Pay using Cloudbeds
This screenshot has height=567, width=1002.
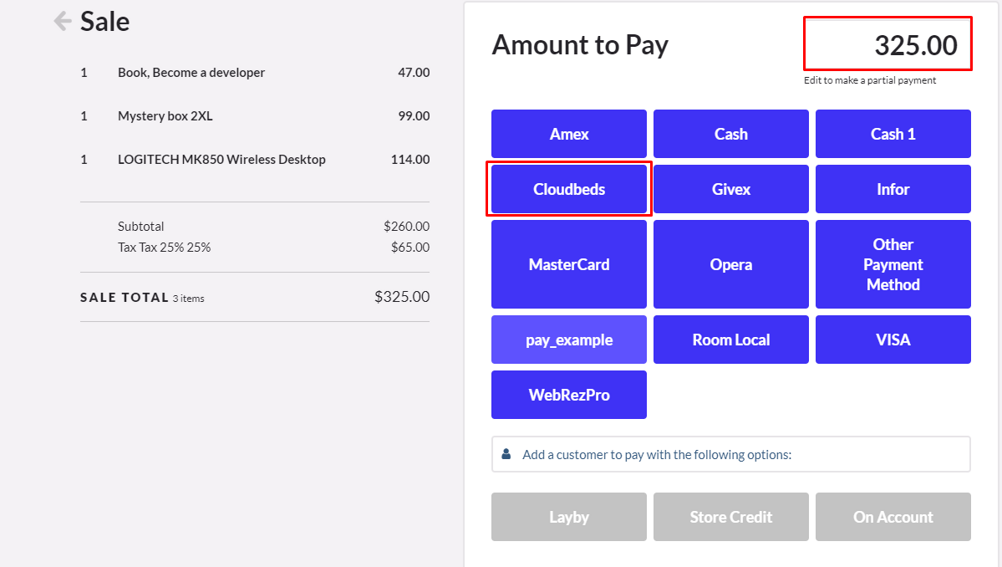tap(569, 189)
